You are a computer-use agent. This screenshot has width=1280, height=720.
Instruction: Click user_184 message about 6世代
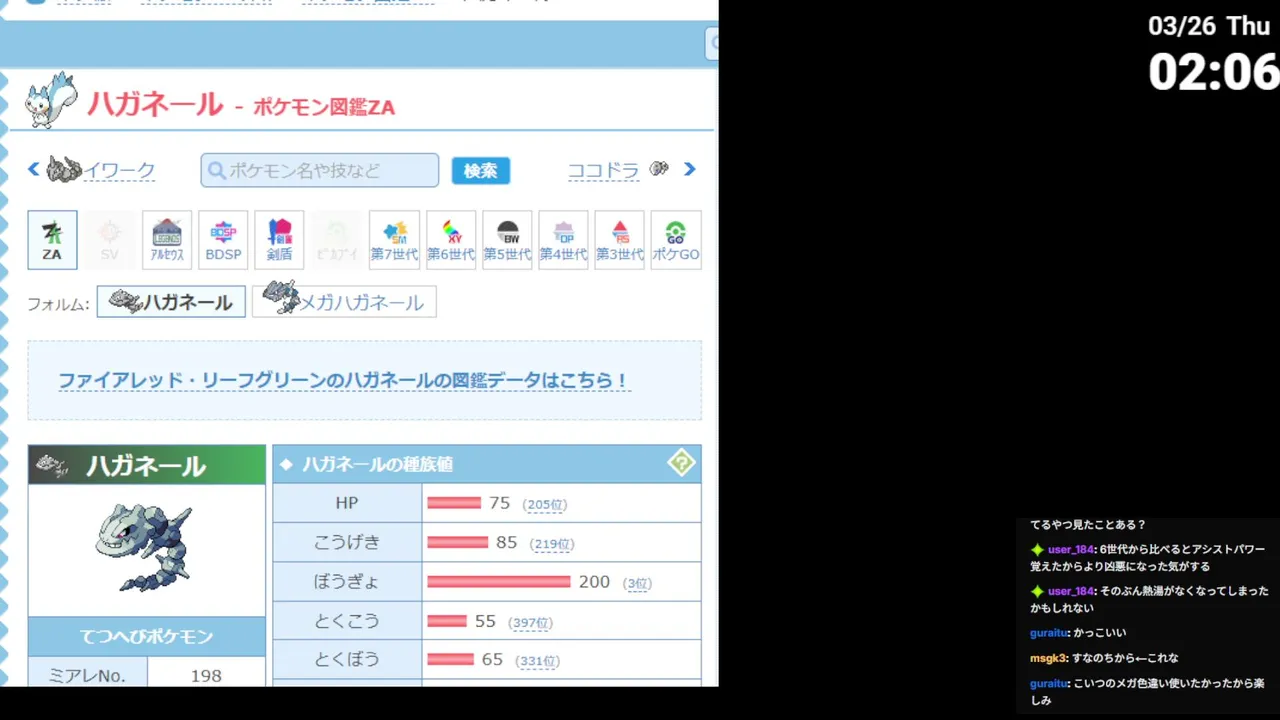(x=1148, y=557)
